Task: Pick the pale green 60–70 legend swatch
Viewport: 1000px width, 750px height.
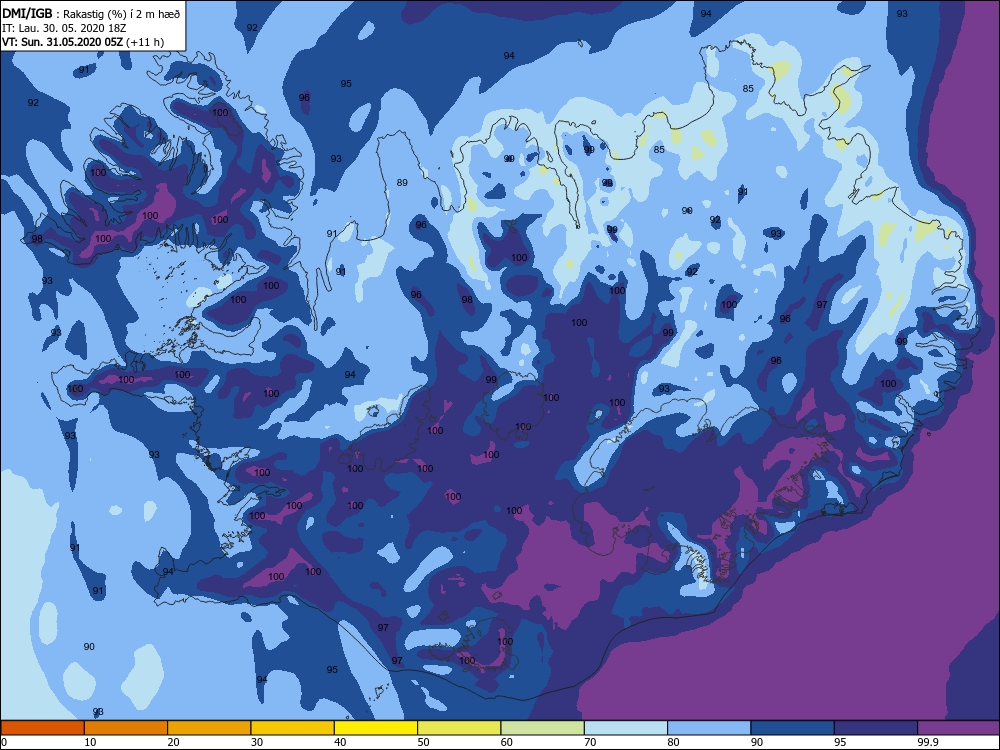Action: click(543, 728)
